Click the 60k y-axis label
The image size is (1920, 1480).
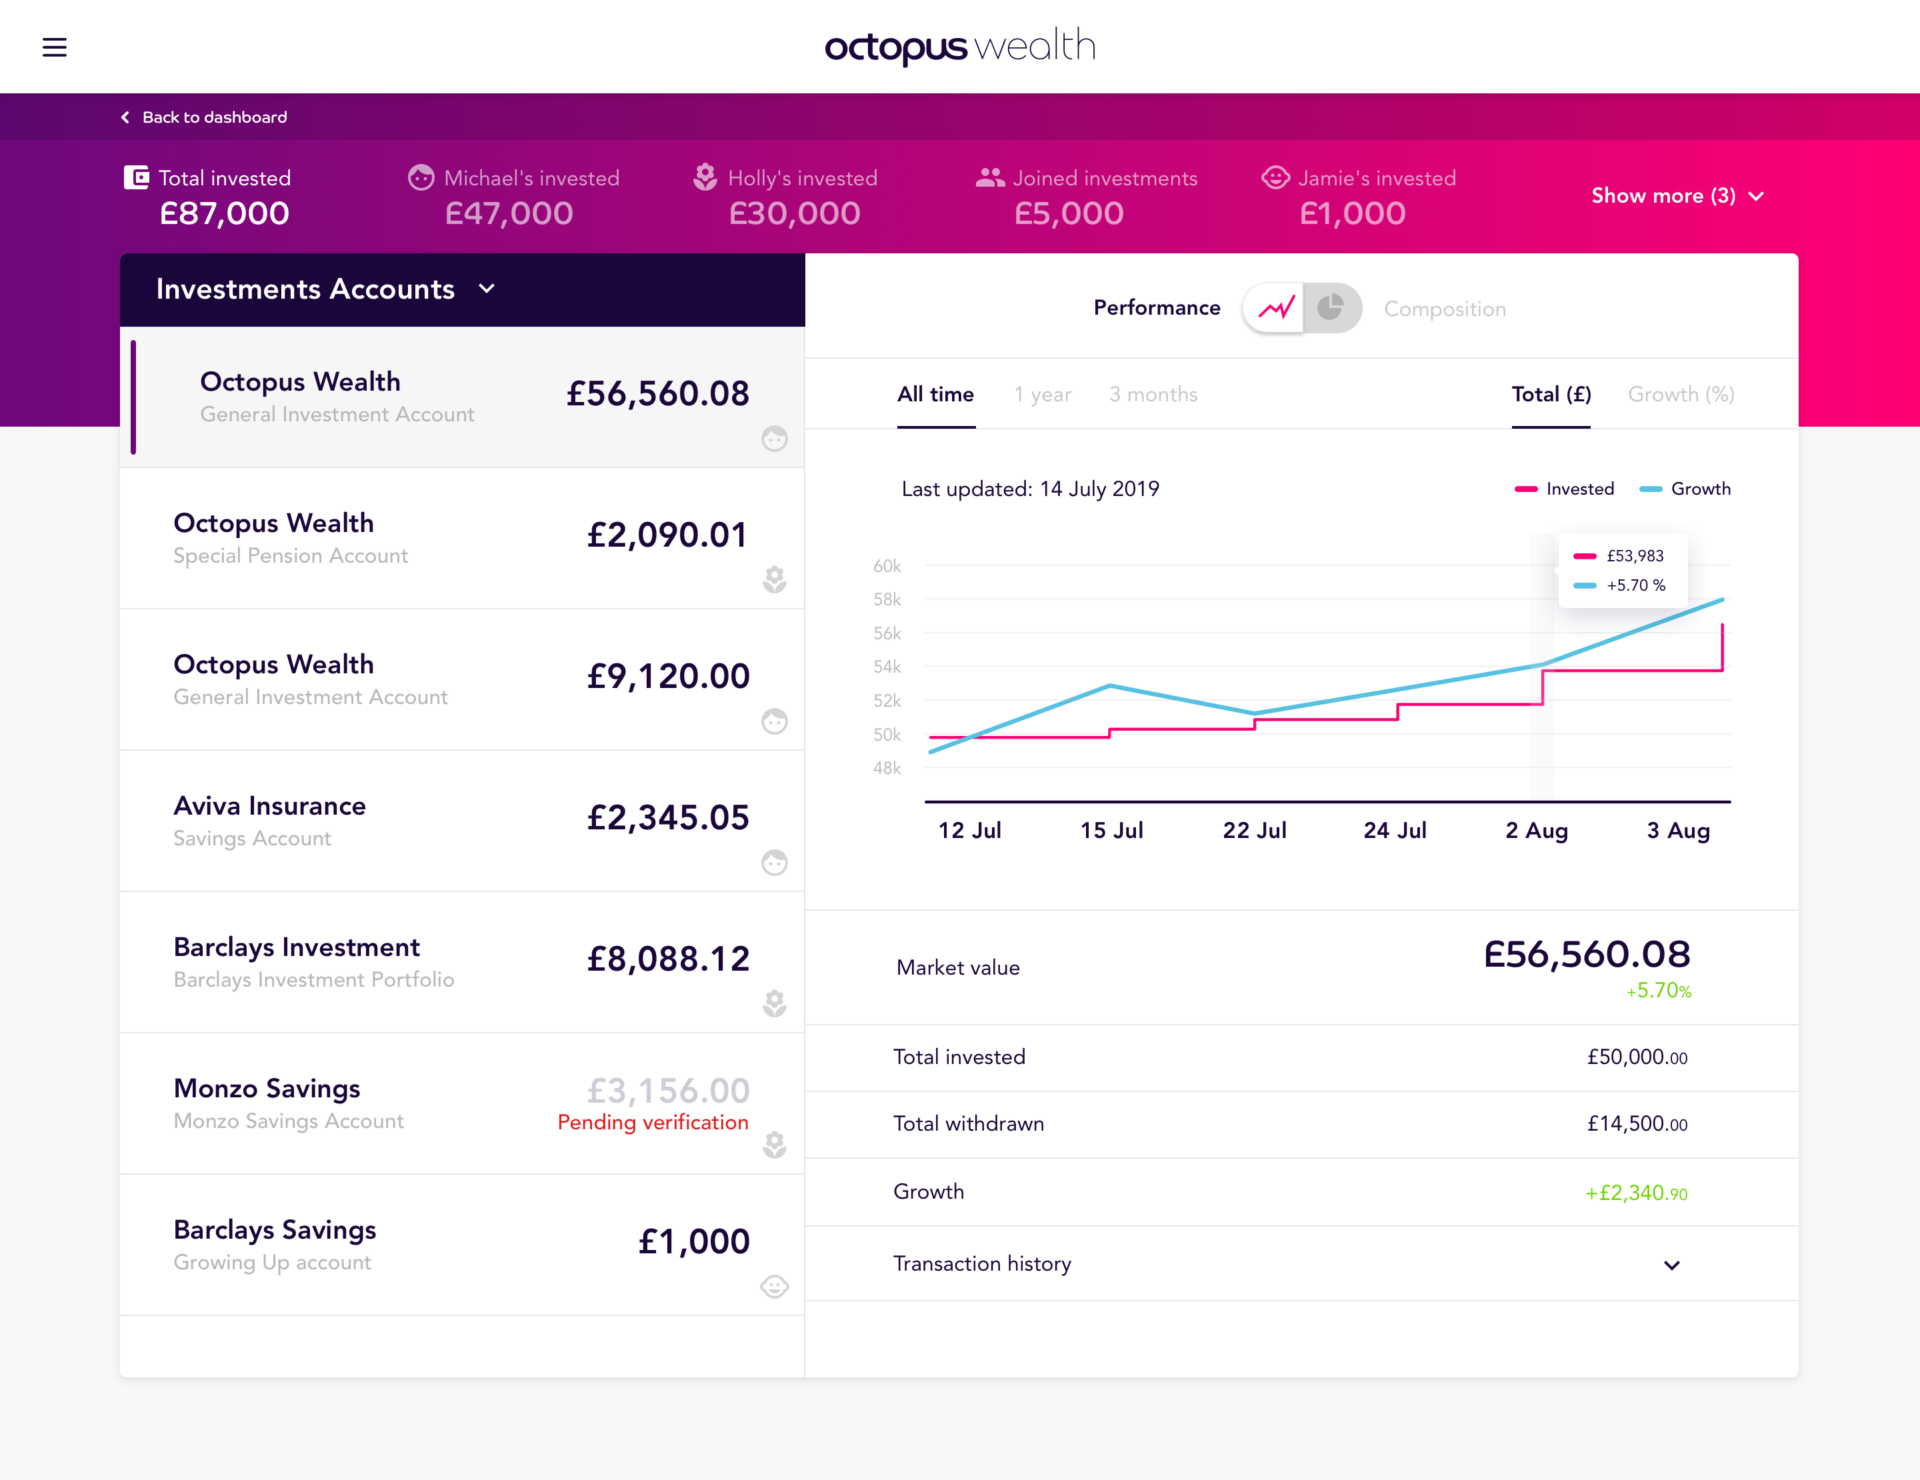click(887, 566)
